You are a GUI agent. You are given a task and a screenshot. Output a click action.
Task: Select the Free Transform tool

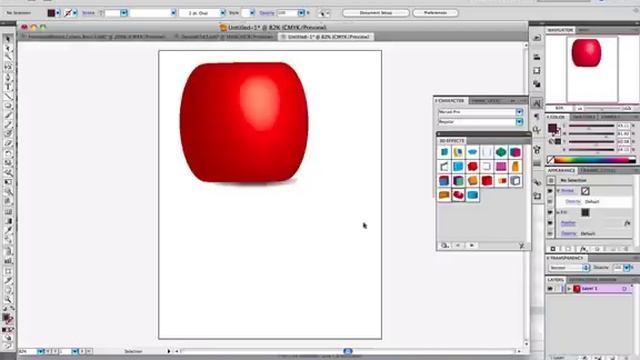(8, 182)
